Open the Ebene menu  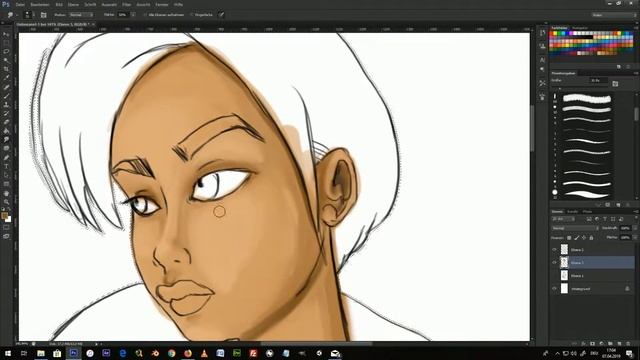(x=73, y=4)
